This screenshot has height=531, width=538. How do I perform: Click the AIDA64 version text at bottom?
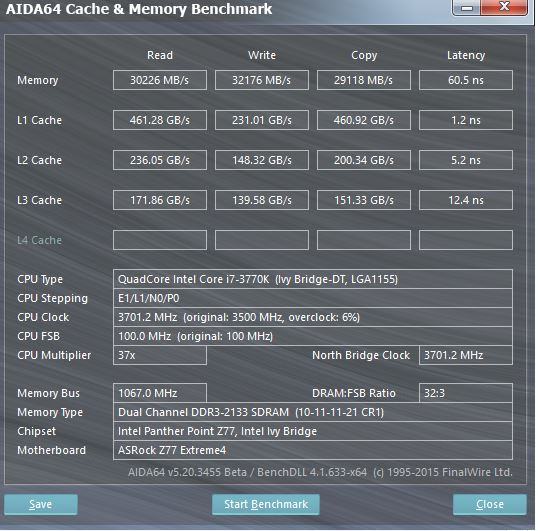[x=320, y=472]
